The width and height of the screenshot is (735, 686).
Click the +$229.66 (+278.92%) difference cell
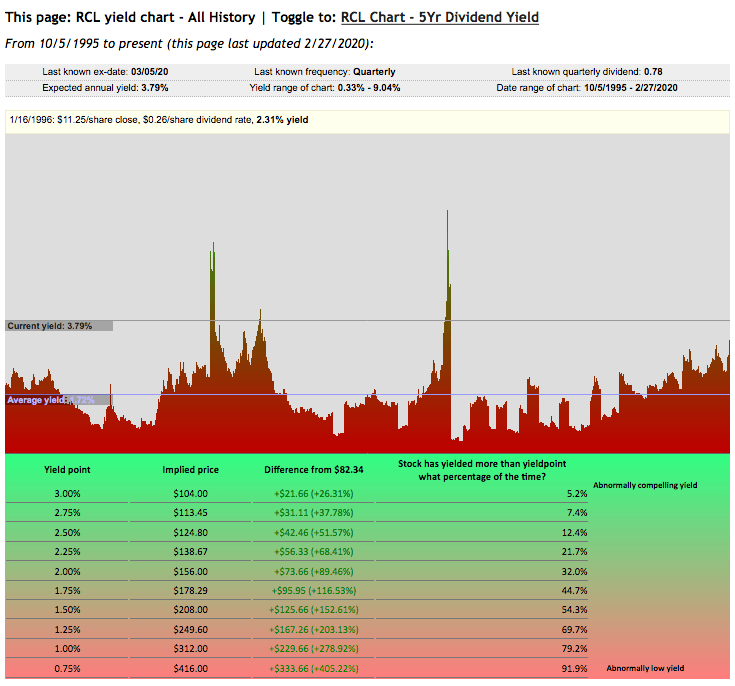pos(314,649)
